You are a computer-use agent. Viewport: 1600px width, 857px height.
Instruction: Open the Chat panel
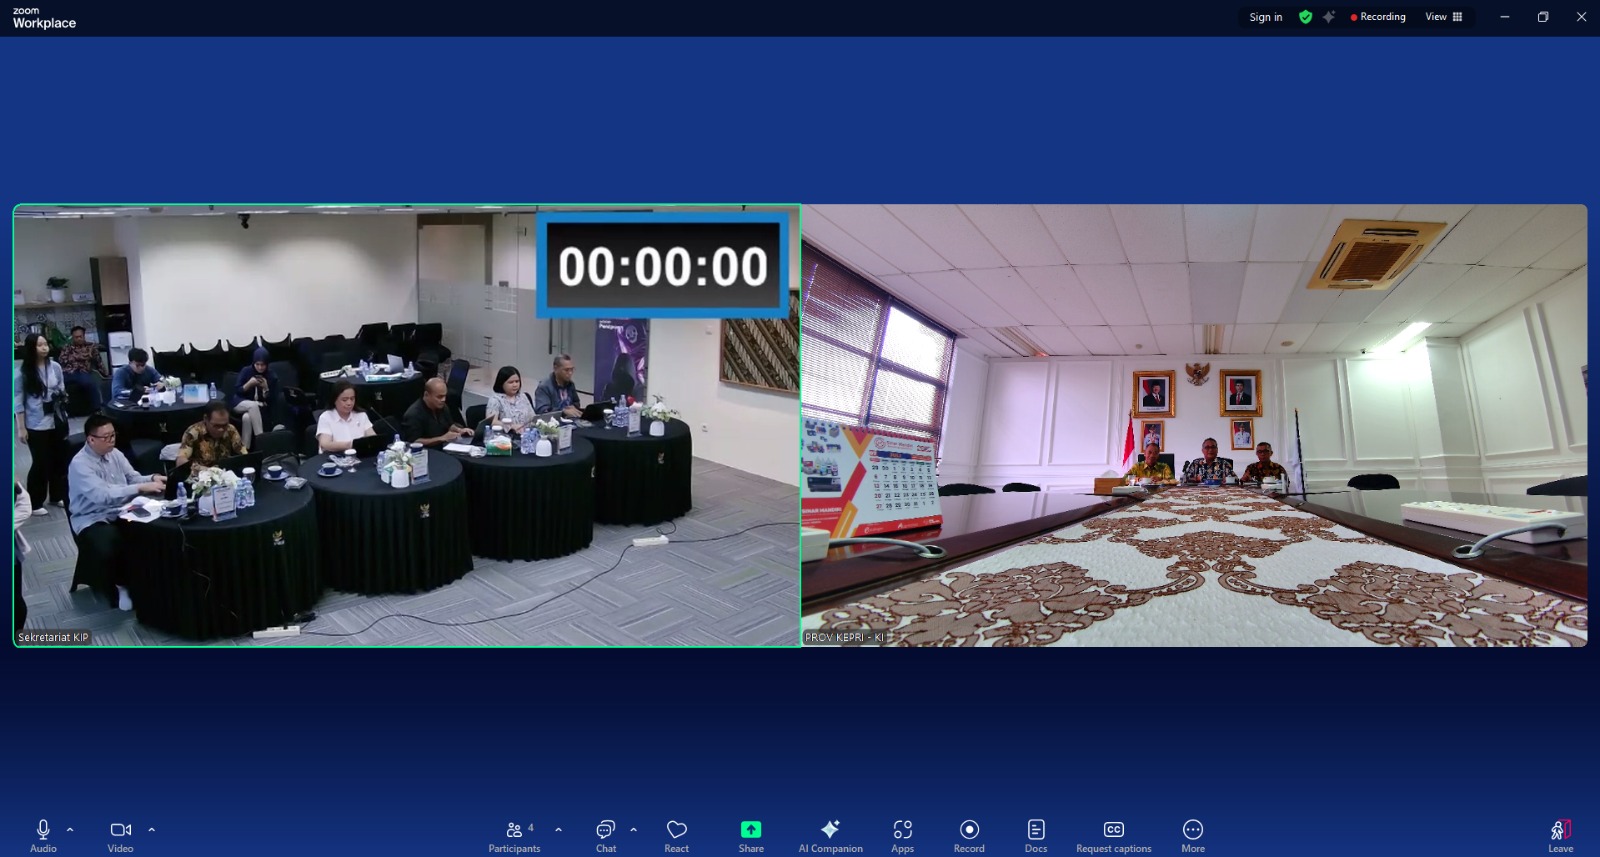tap(606, 834)
